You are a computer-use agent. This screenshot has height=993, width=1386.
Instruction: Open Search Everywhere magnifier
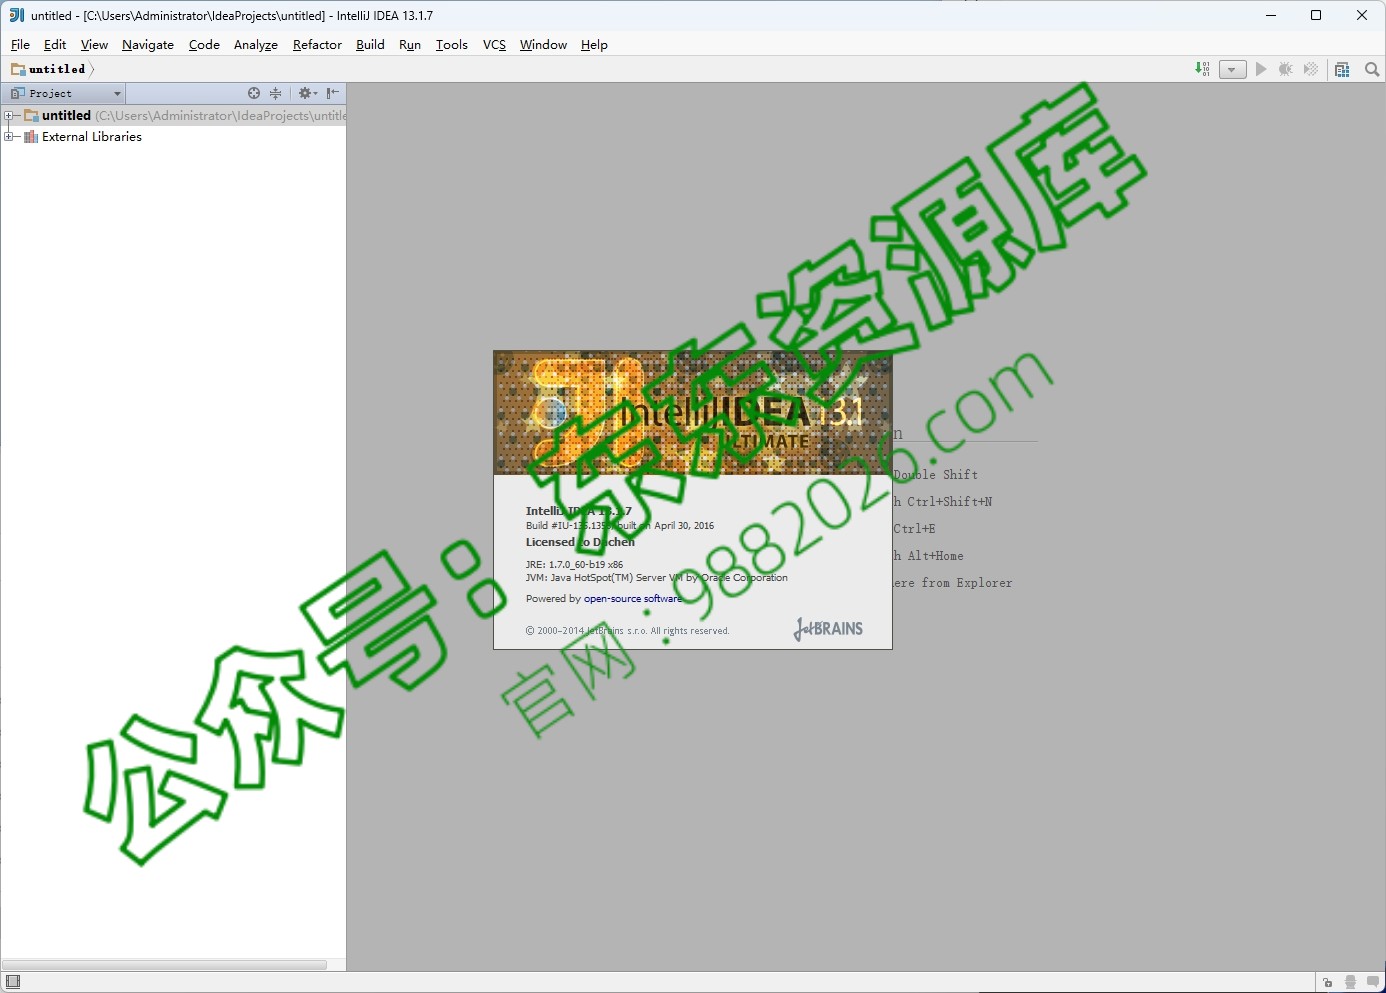(x=1371, y=69)
